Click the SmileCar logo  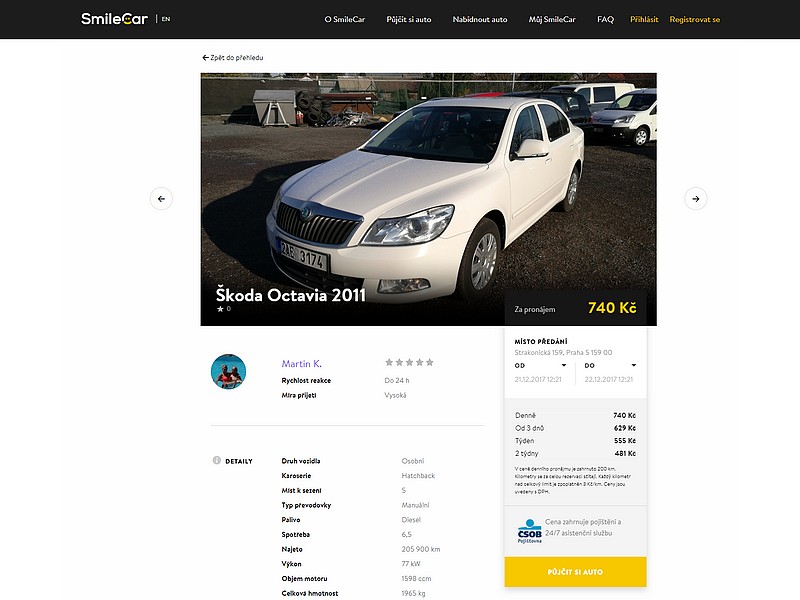point(114,19)
